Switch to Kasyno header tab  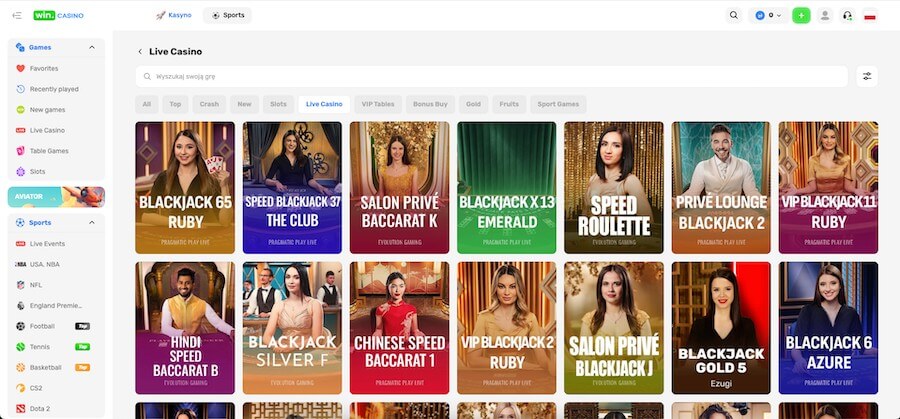174,15
